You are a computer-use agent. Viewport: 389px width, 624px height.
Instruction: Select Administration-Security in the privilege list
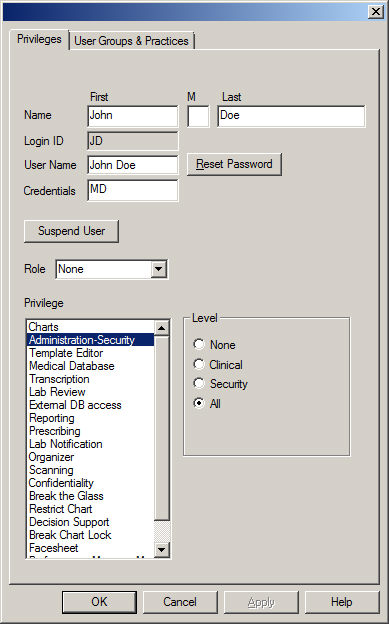[90, 340]
